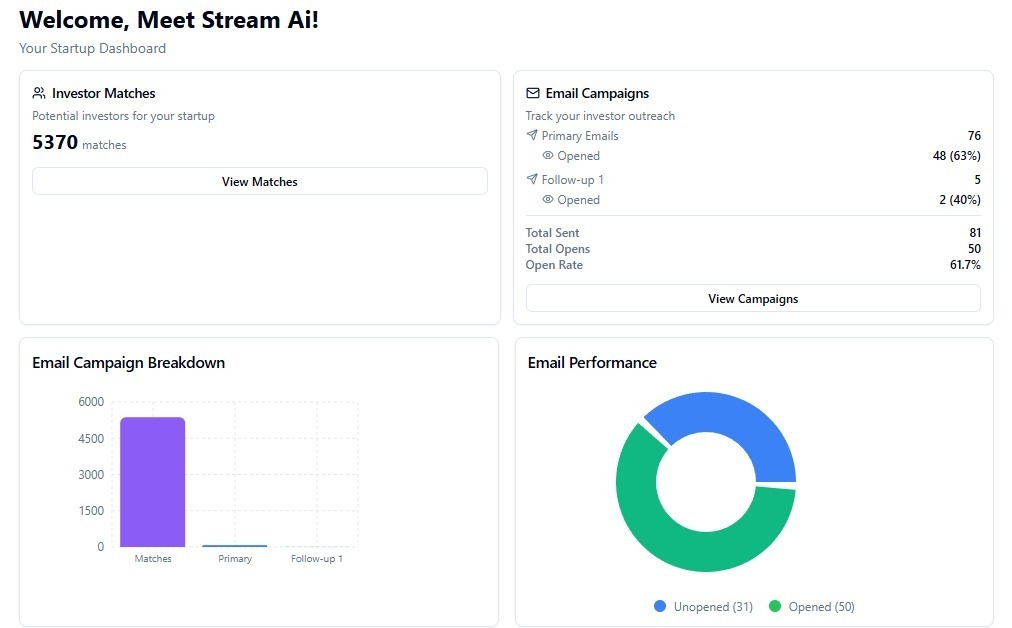
Task: Click the "2 (40%)" opened value
Action: coord(960,199)
